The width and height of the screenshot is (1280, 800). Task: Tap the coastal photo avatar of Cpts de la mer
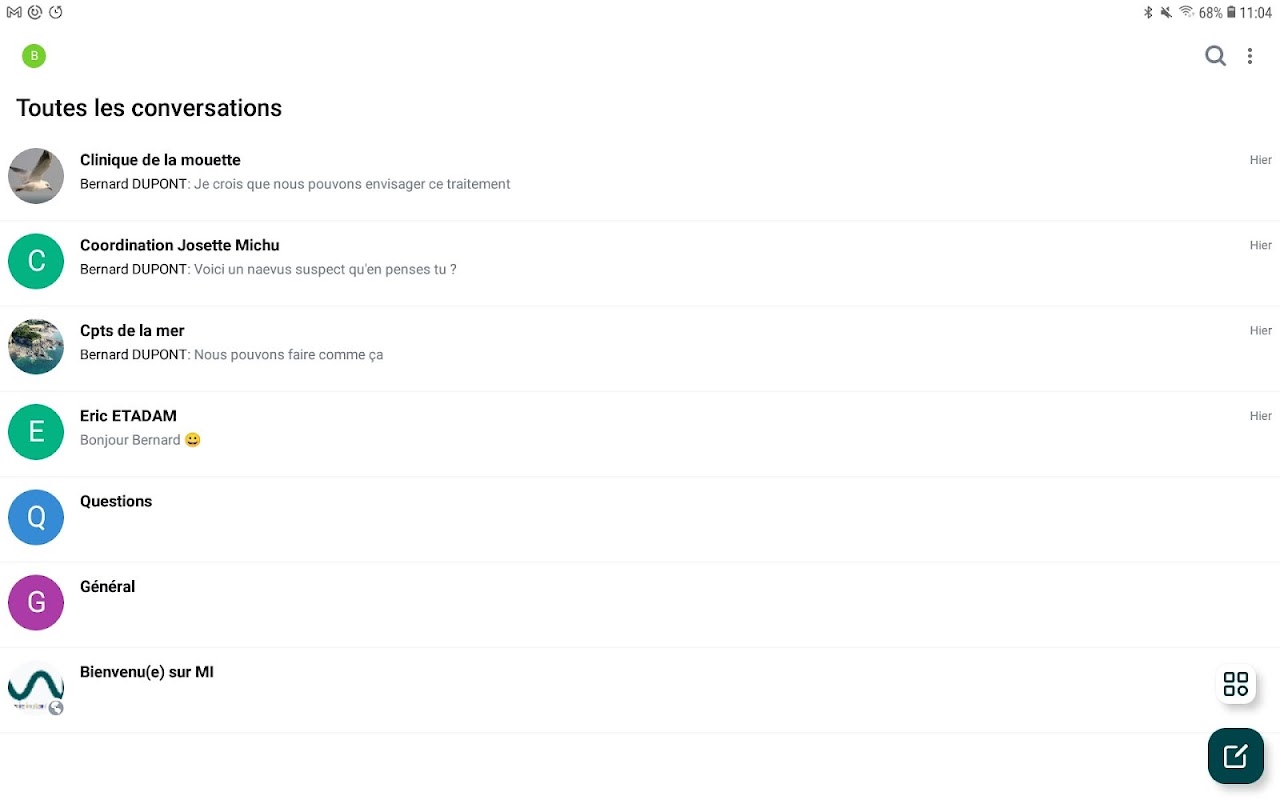36,347
